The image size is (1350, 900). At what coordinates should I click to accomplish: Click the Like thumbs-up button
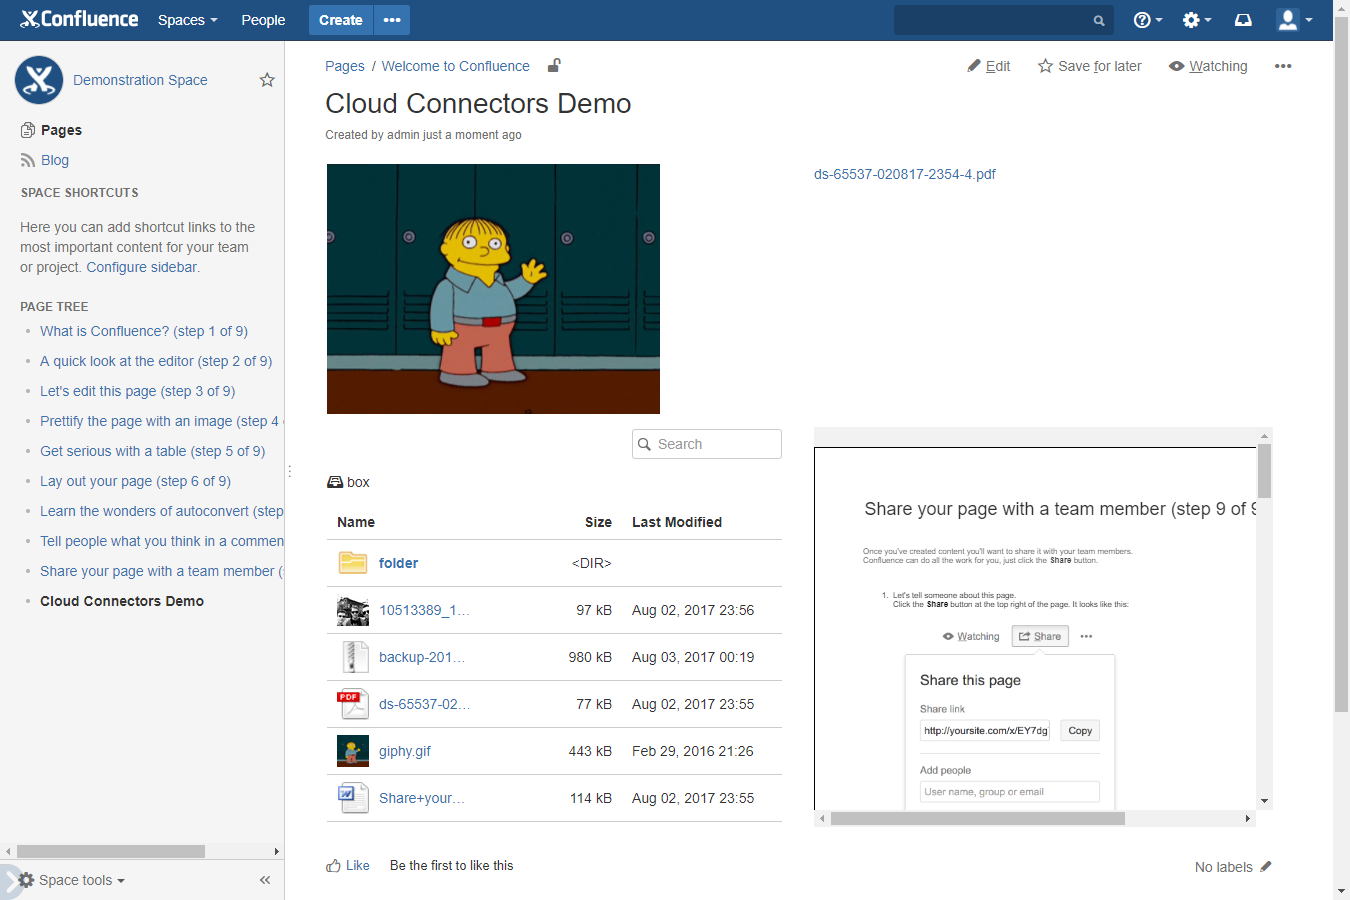(348, 866)
